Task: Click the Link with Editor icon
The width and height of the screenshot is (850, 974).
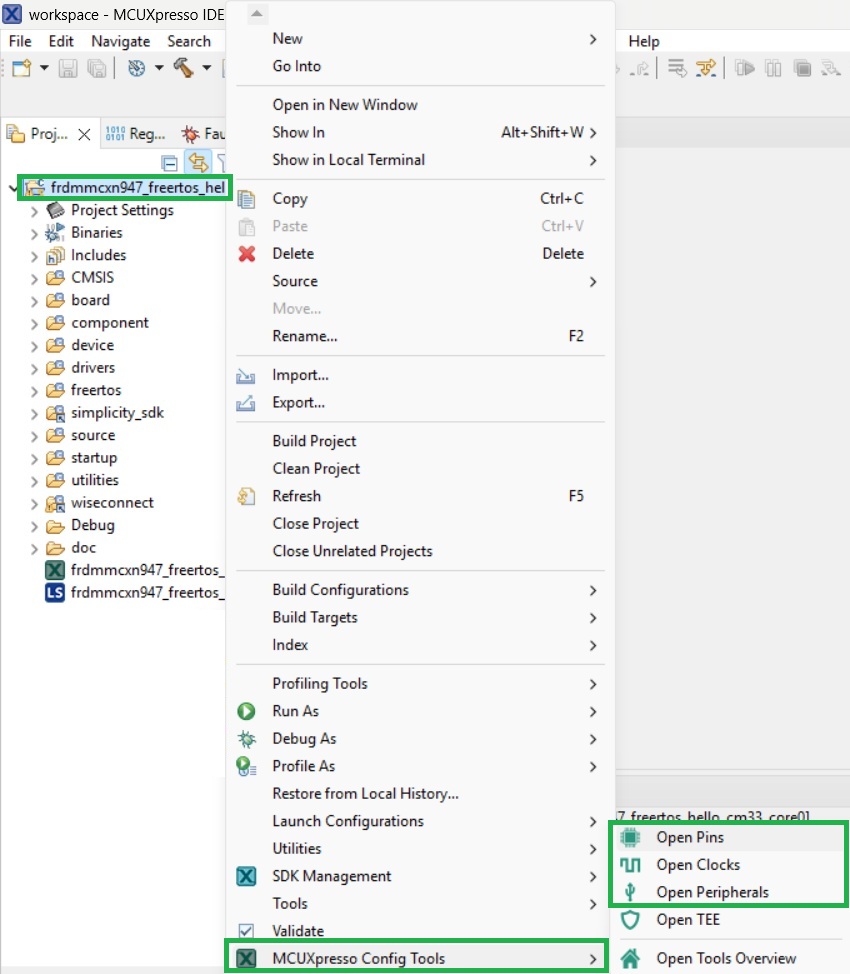Action: (x=198, y=162)
